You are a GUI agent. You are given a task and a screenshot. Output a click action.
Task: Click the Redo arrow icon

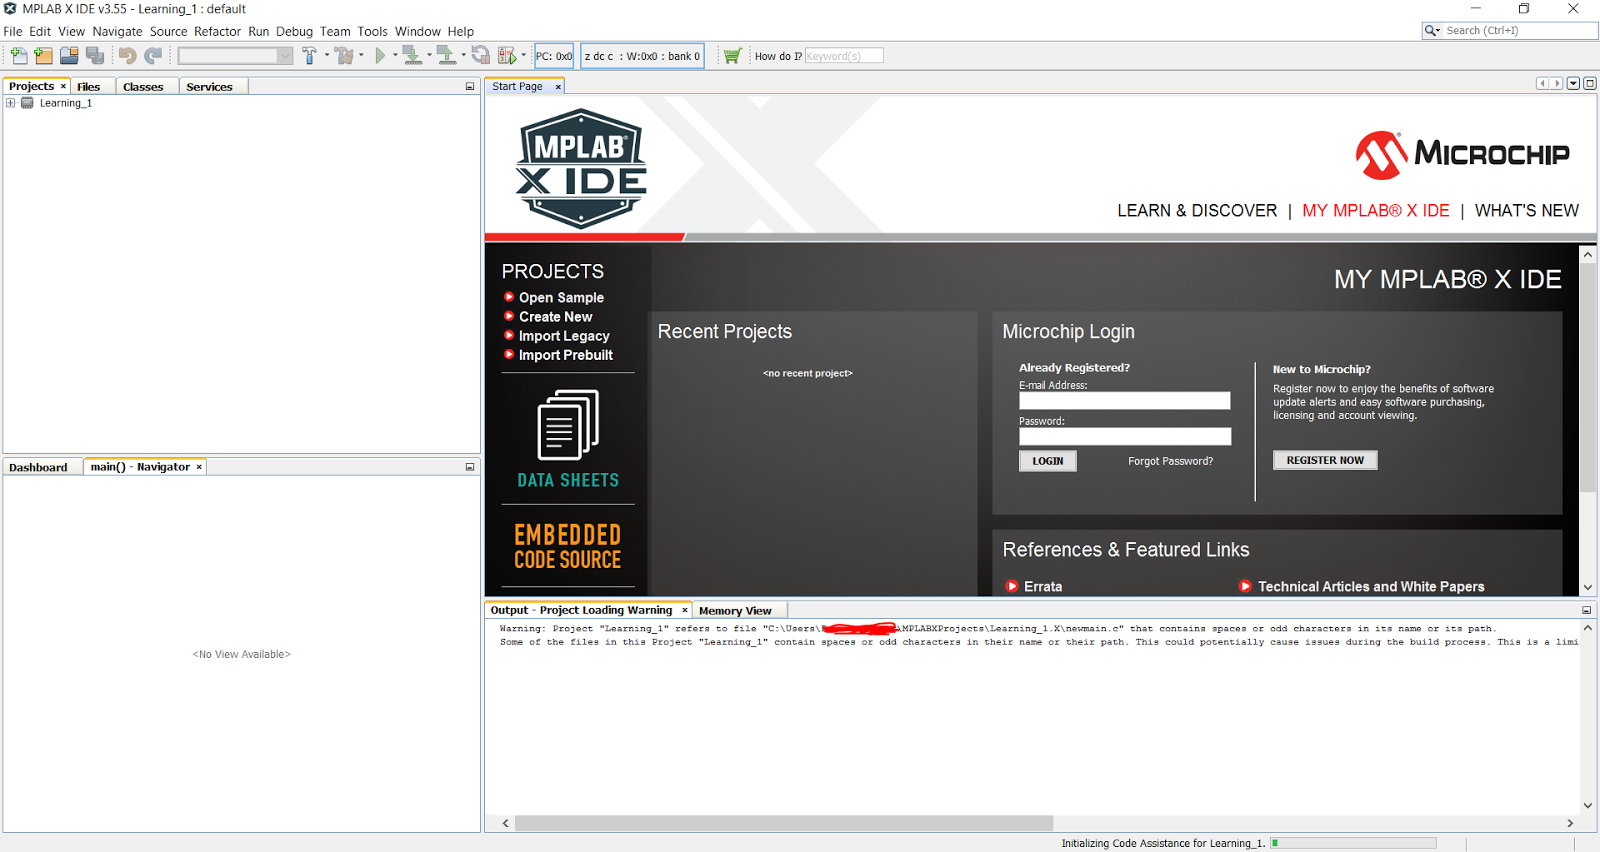pyautogui.click(x=153, y=56)
